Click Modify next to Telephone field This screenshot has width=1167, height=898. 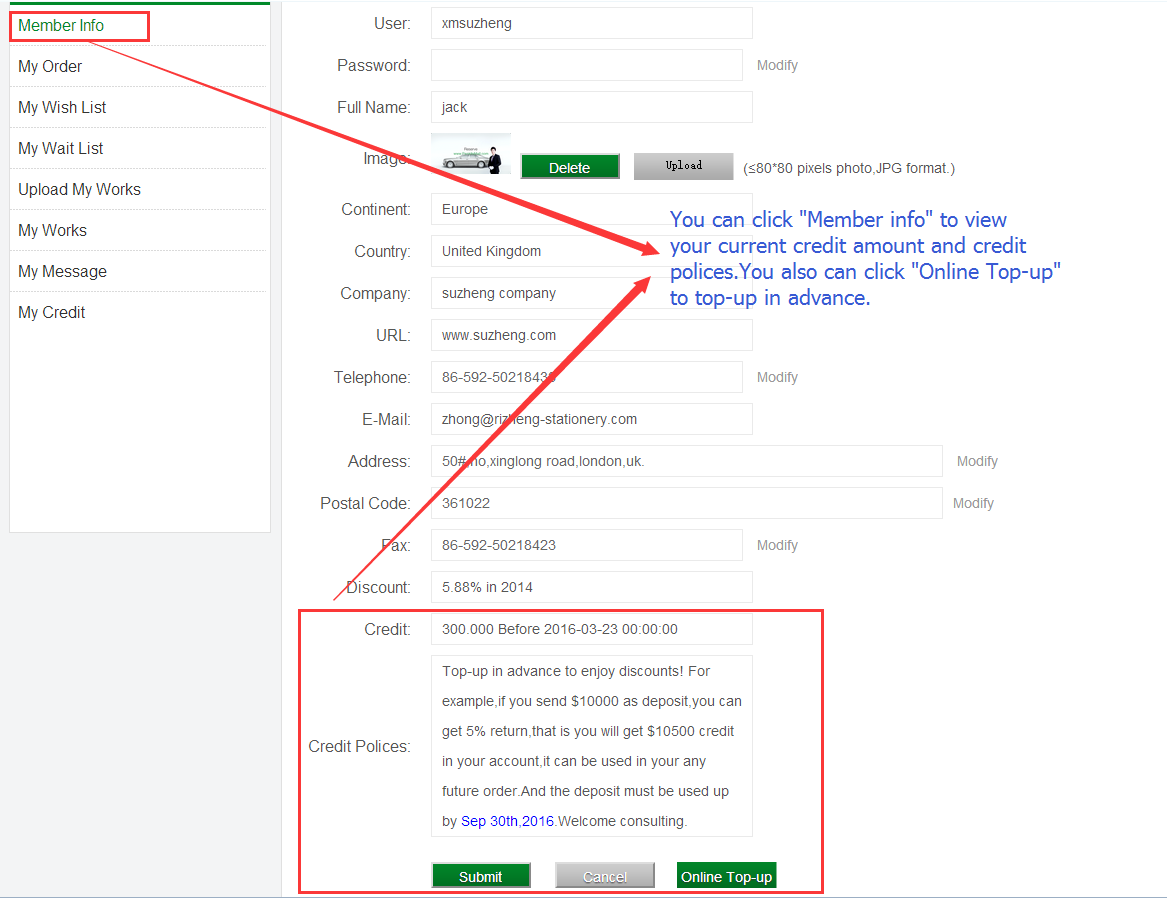[777, 378]
